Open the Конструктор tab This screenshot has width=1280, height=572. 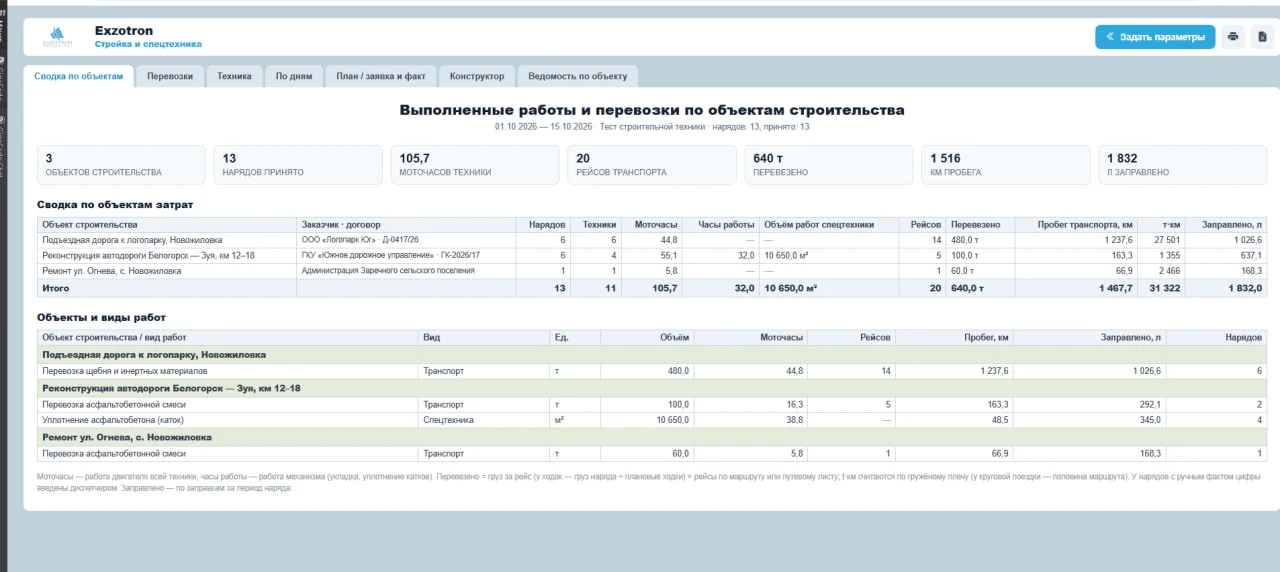(477, 76)
